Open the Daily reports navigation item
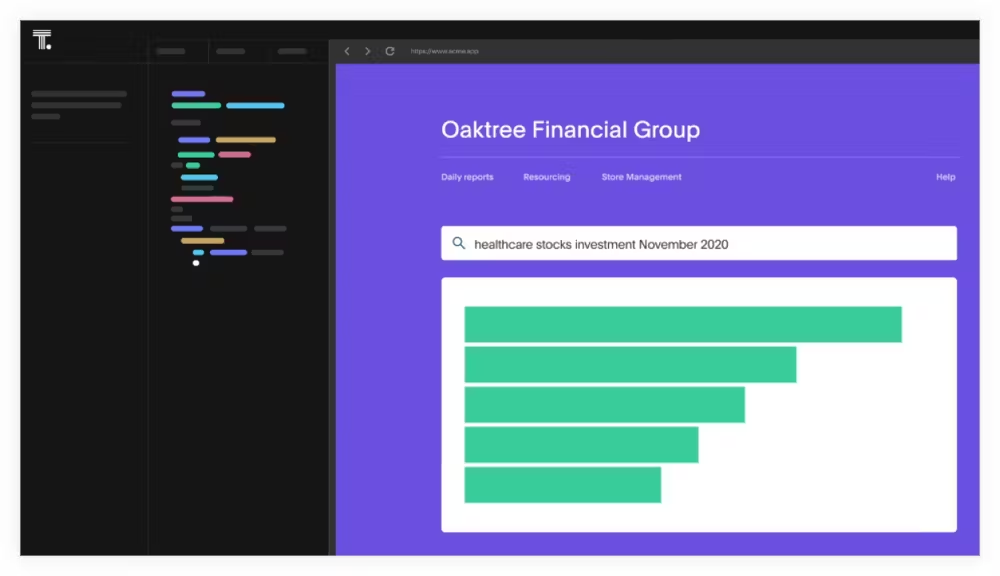The height and width of the screenshot is (576, 1000). tap(467, 177)
